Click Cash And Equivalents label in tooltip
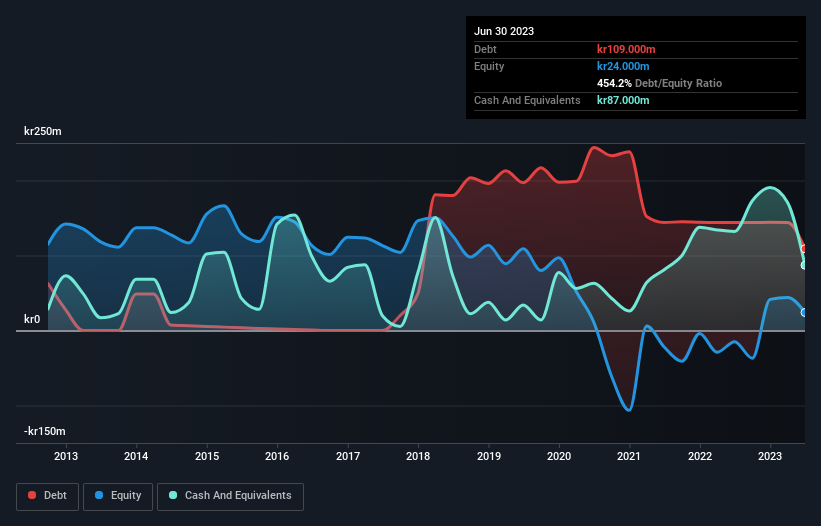Screen dimensions: 821x526 (527, 100)
